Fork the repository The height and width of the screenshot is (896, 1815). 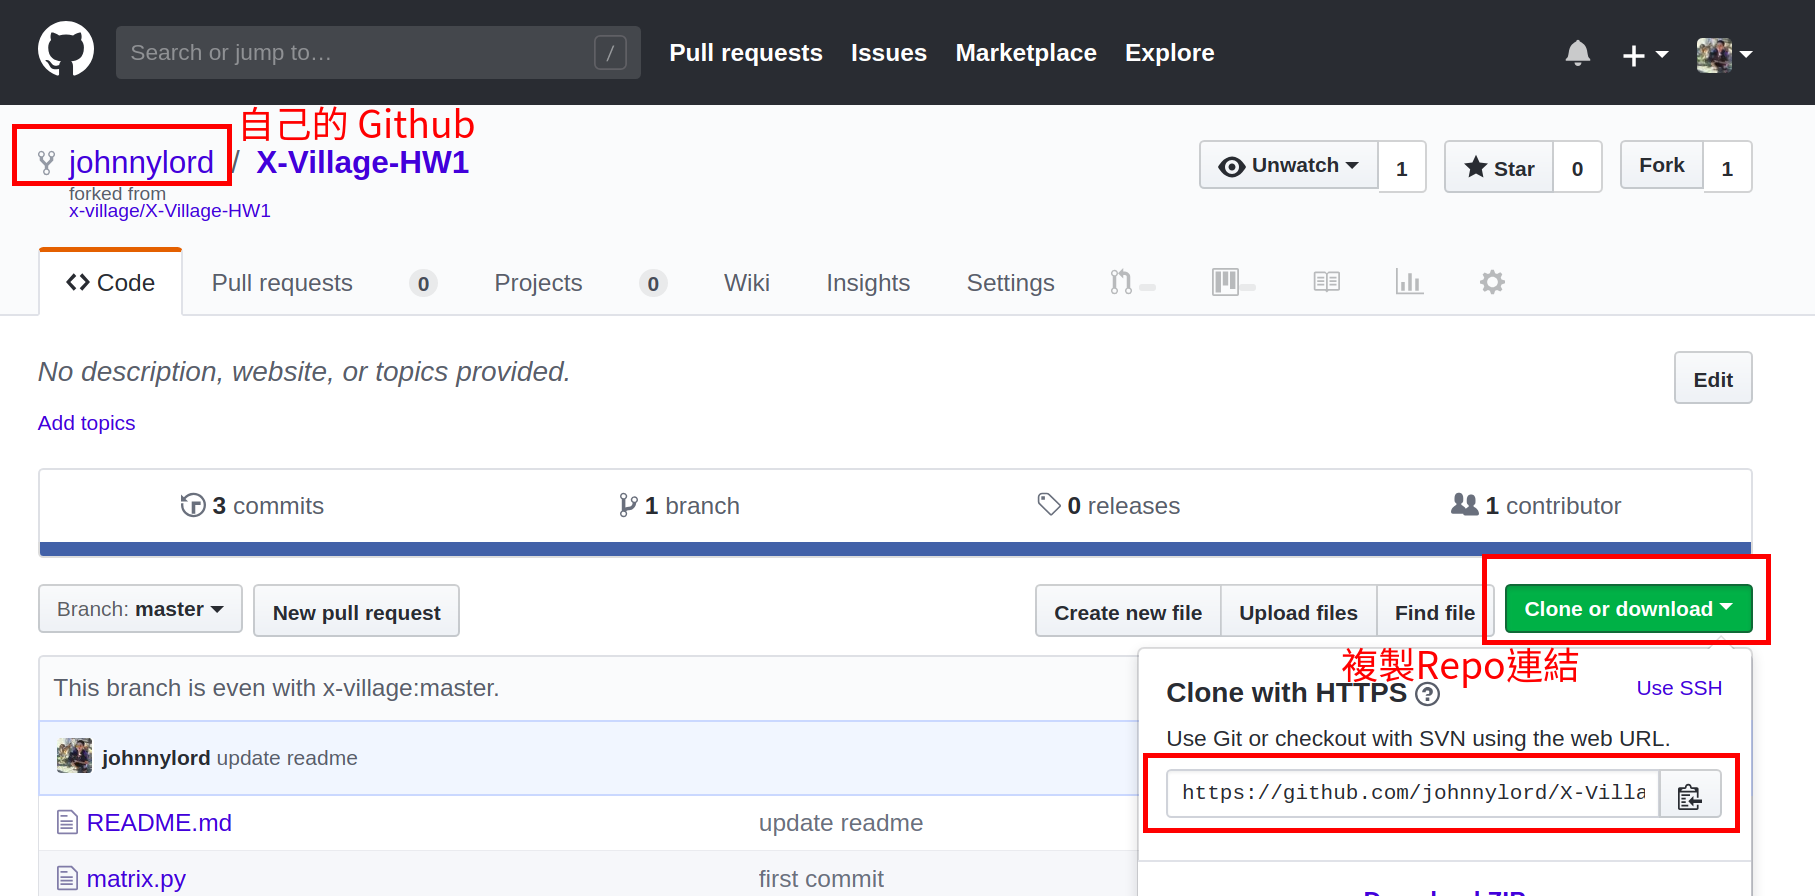click(x=1661, y=166)
